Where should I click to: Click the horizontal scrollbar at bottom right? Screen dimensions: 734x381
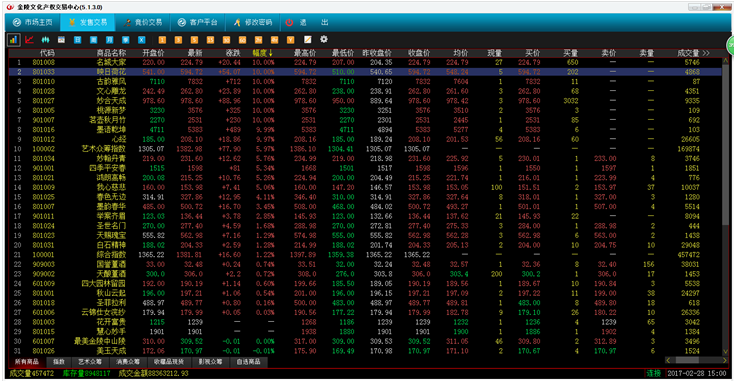click(696, 360)
